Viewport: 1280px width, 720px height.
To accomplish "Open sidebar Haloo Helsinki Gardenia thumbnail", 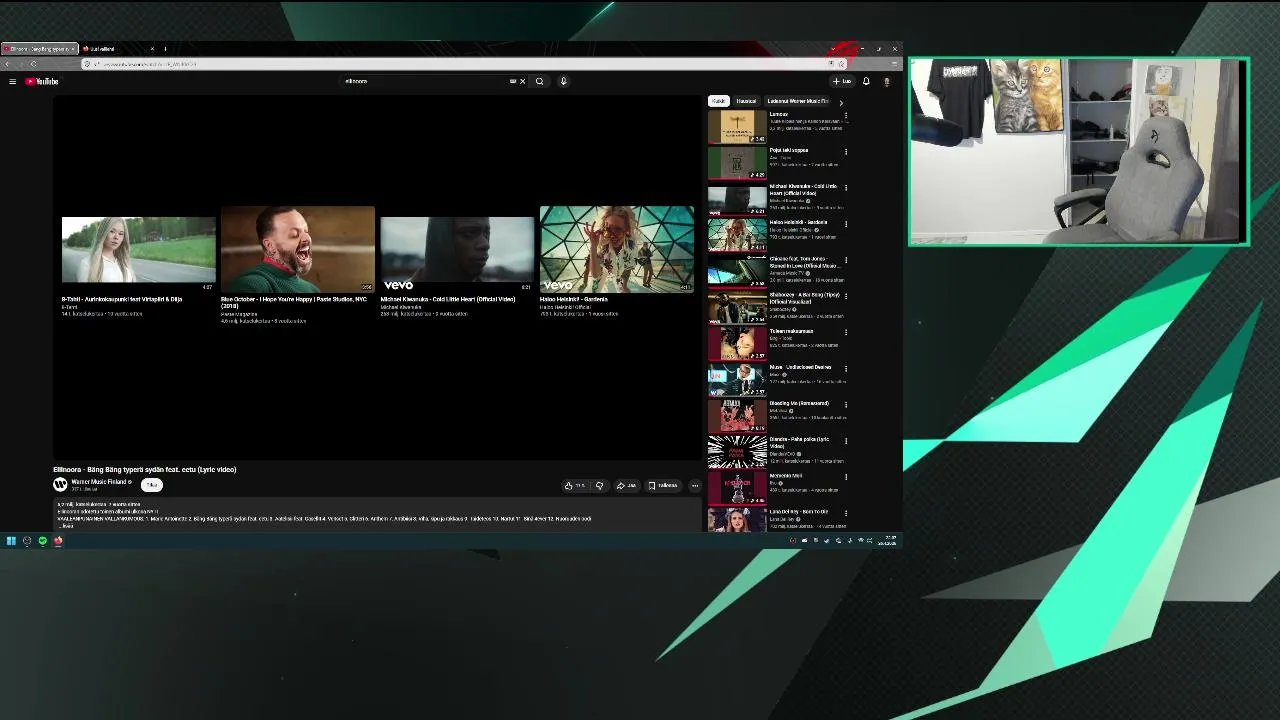I will tap(737, 235).
